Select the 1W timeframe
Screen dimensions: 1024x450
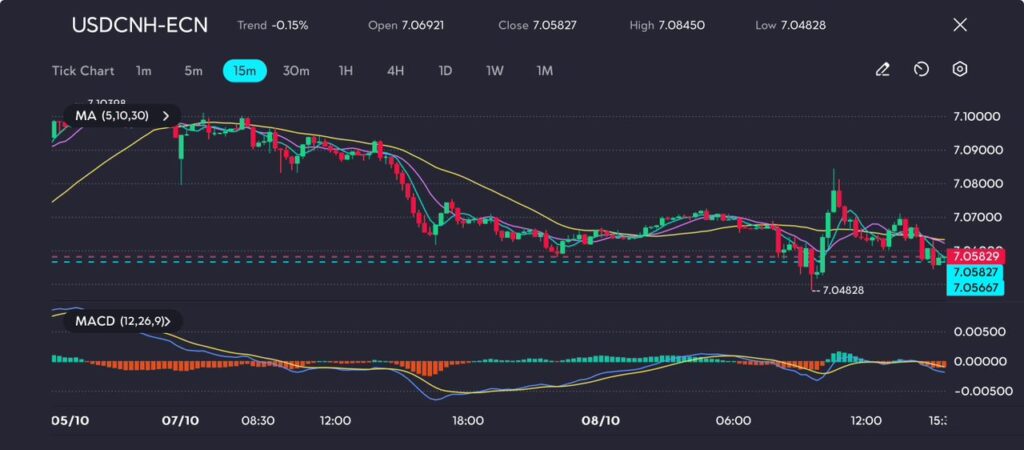[x=495, y=71]
